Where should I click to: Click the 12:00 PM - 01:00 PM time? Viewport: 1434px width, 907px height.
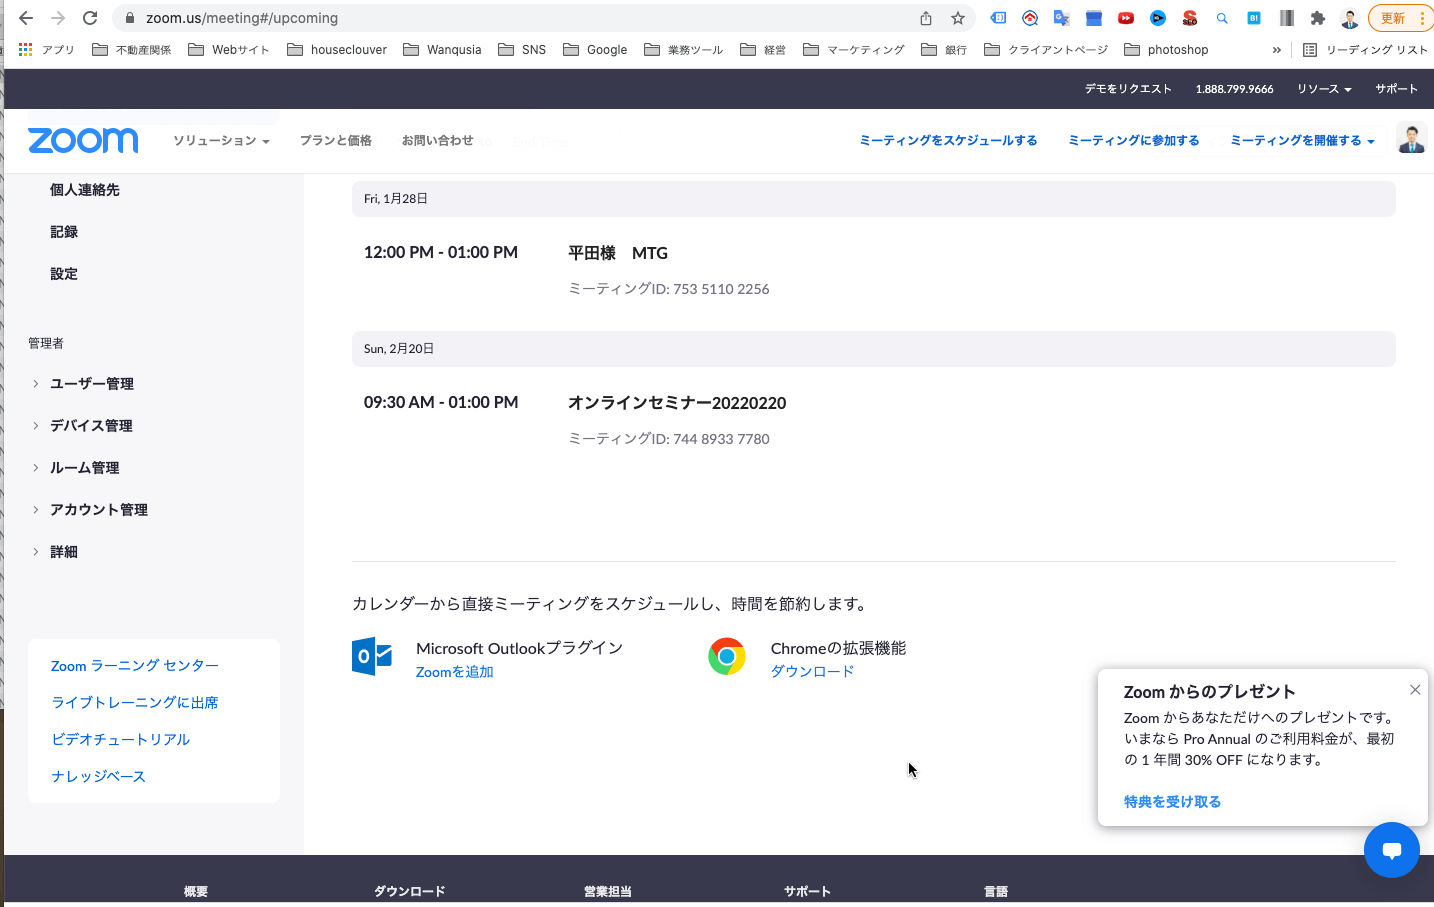[441, 253]
